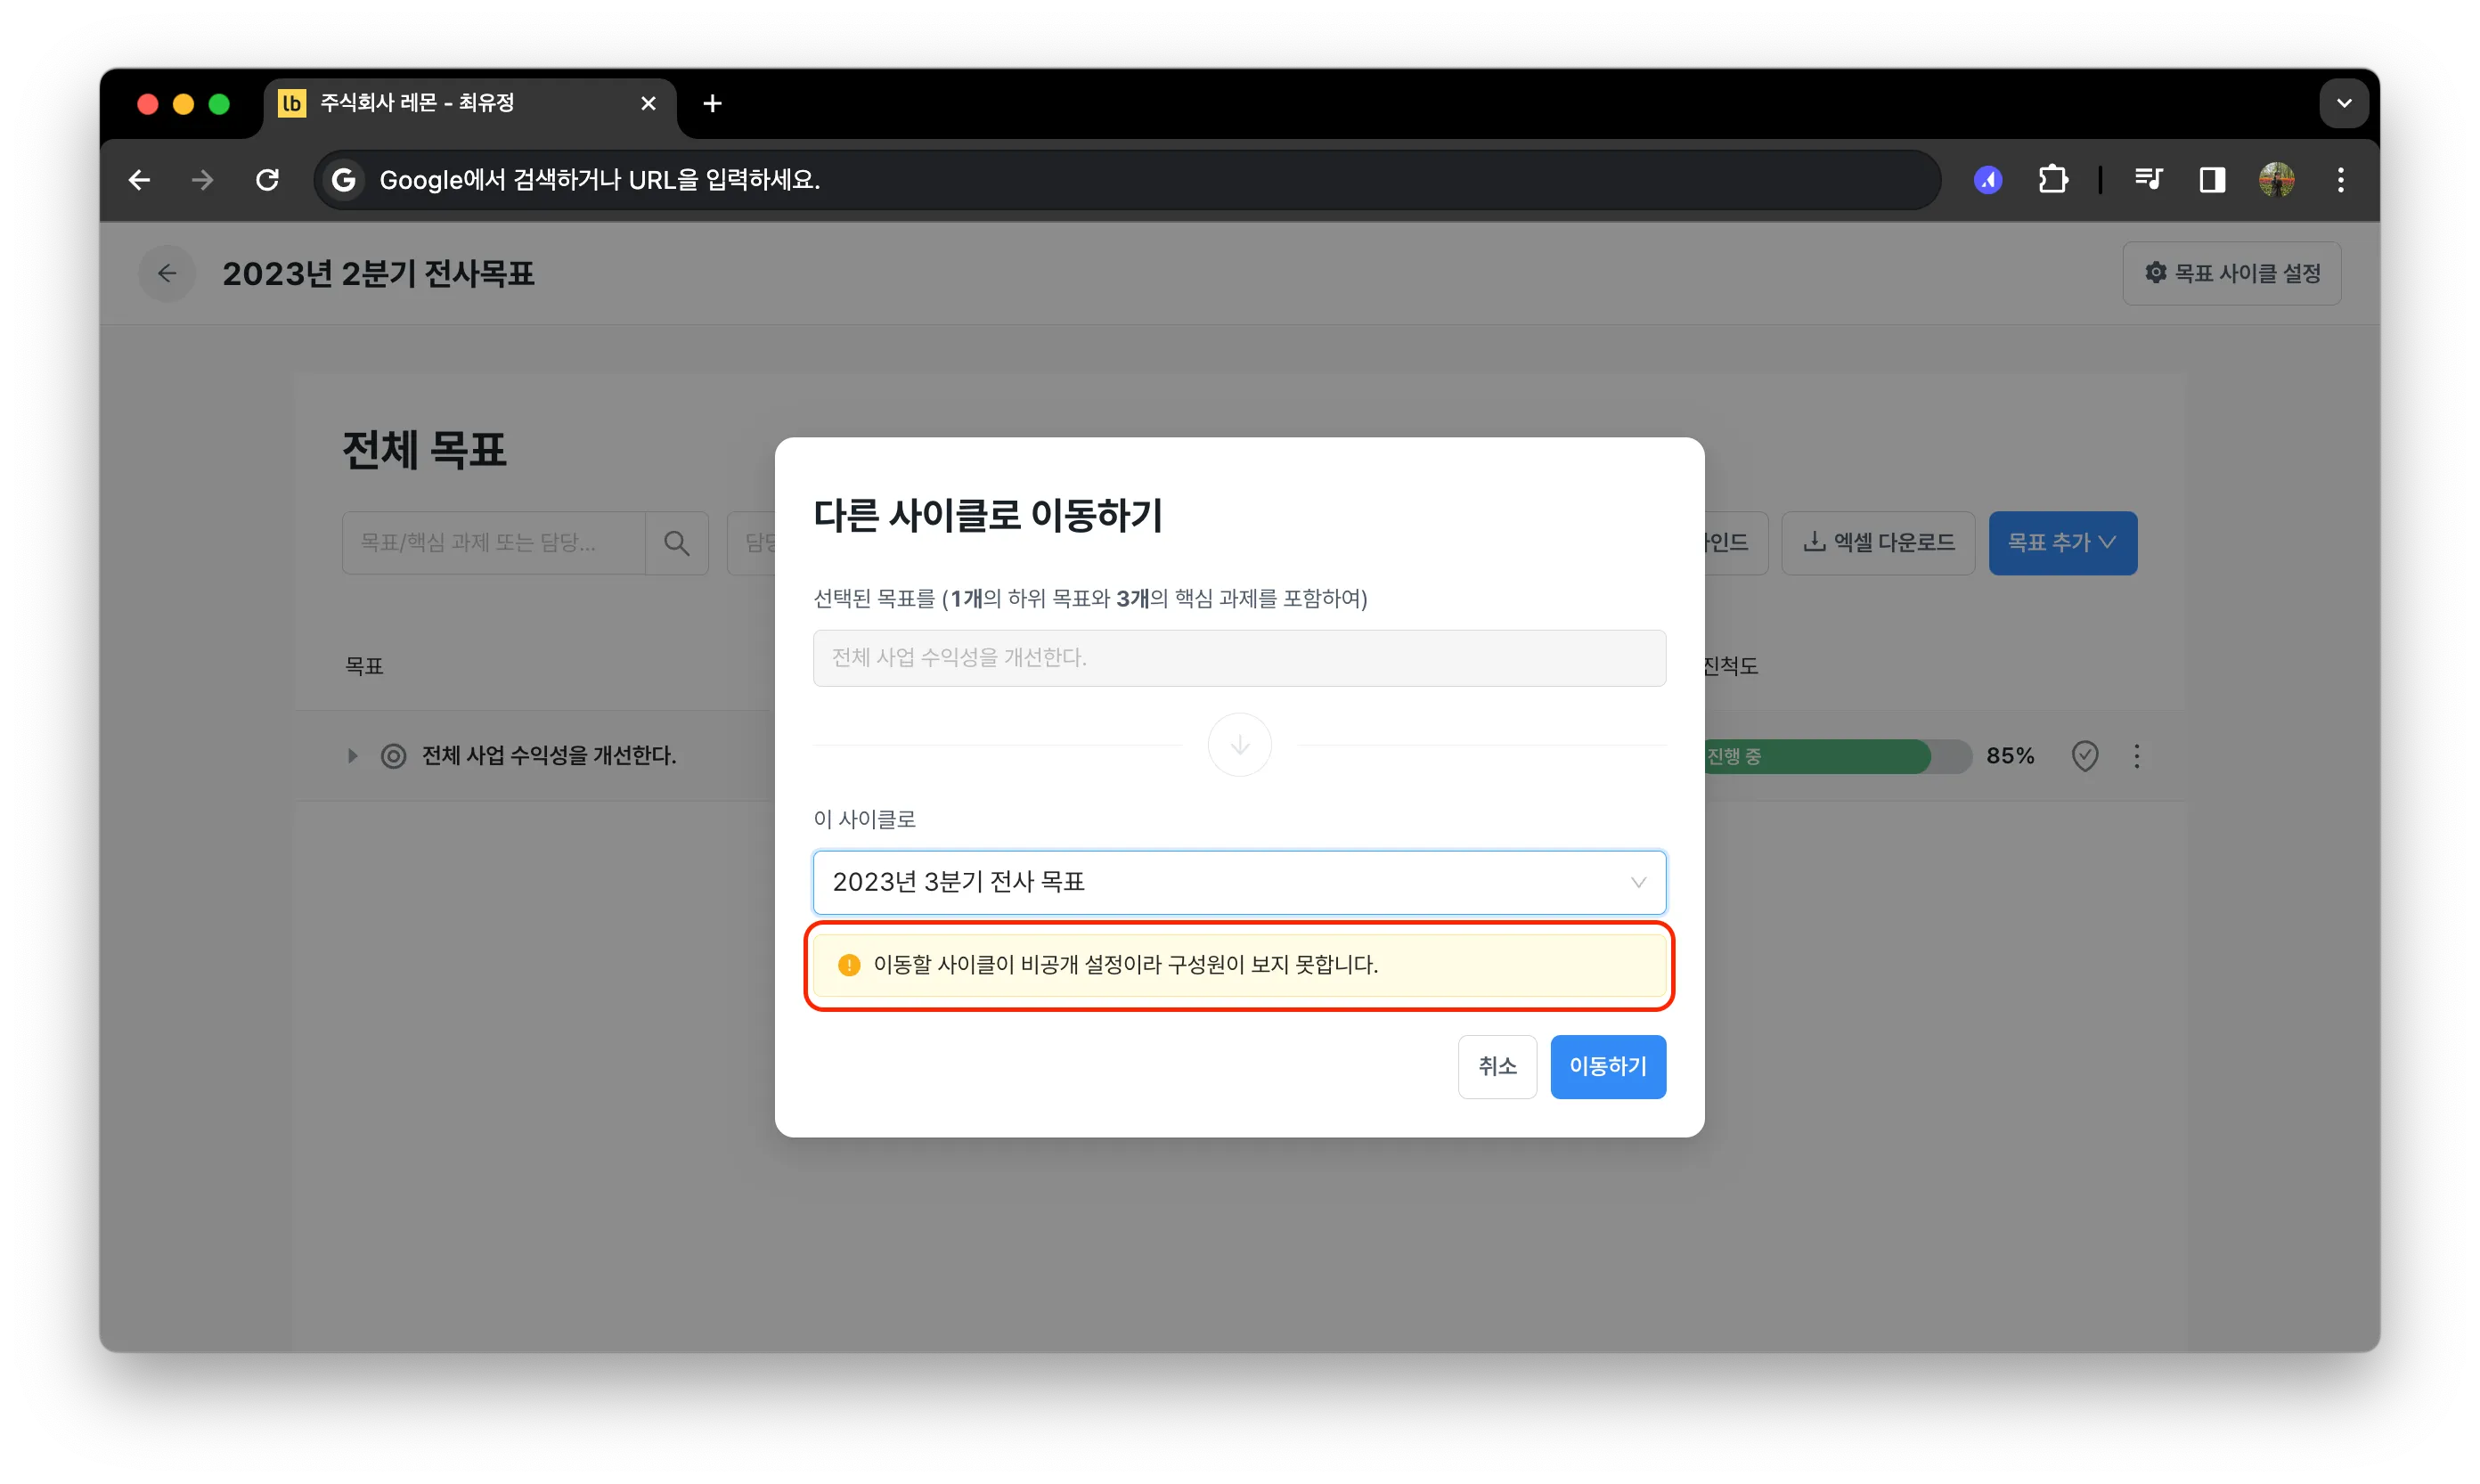Image resolution: width=2480 pixels, height=1484 pixels.
Task: Click the Google address bar
Action: tap(1127, 180)
